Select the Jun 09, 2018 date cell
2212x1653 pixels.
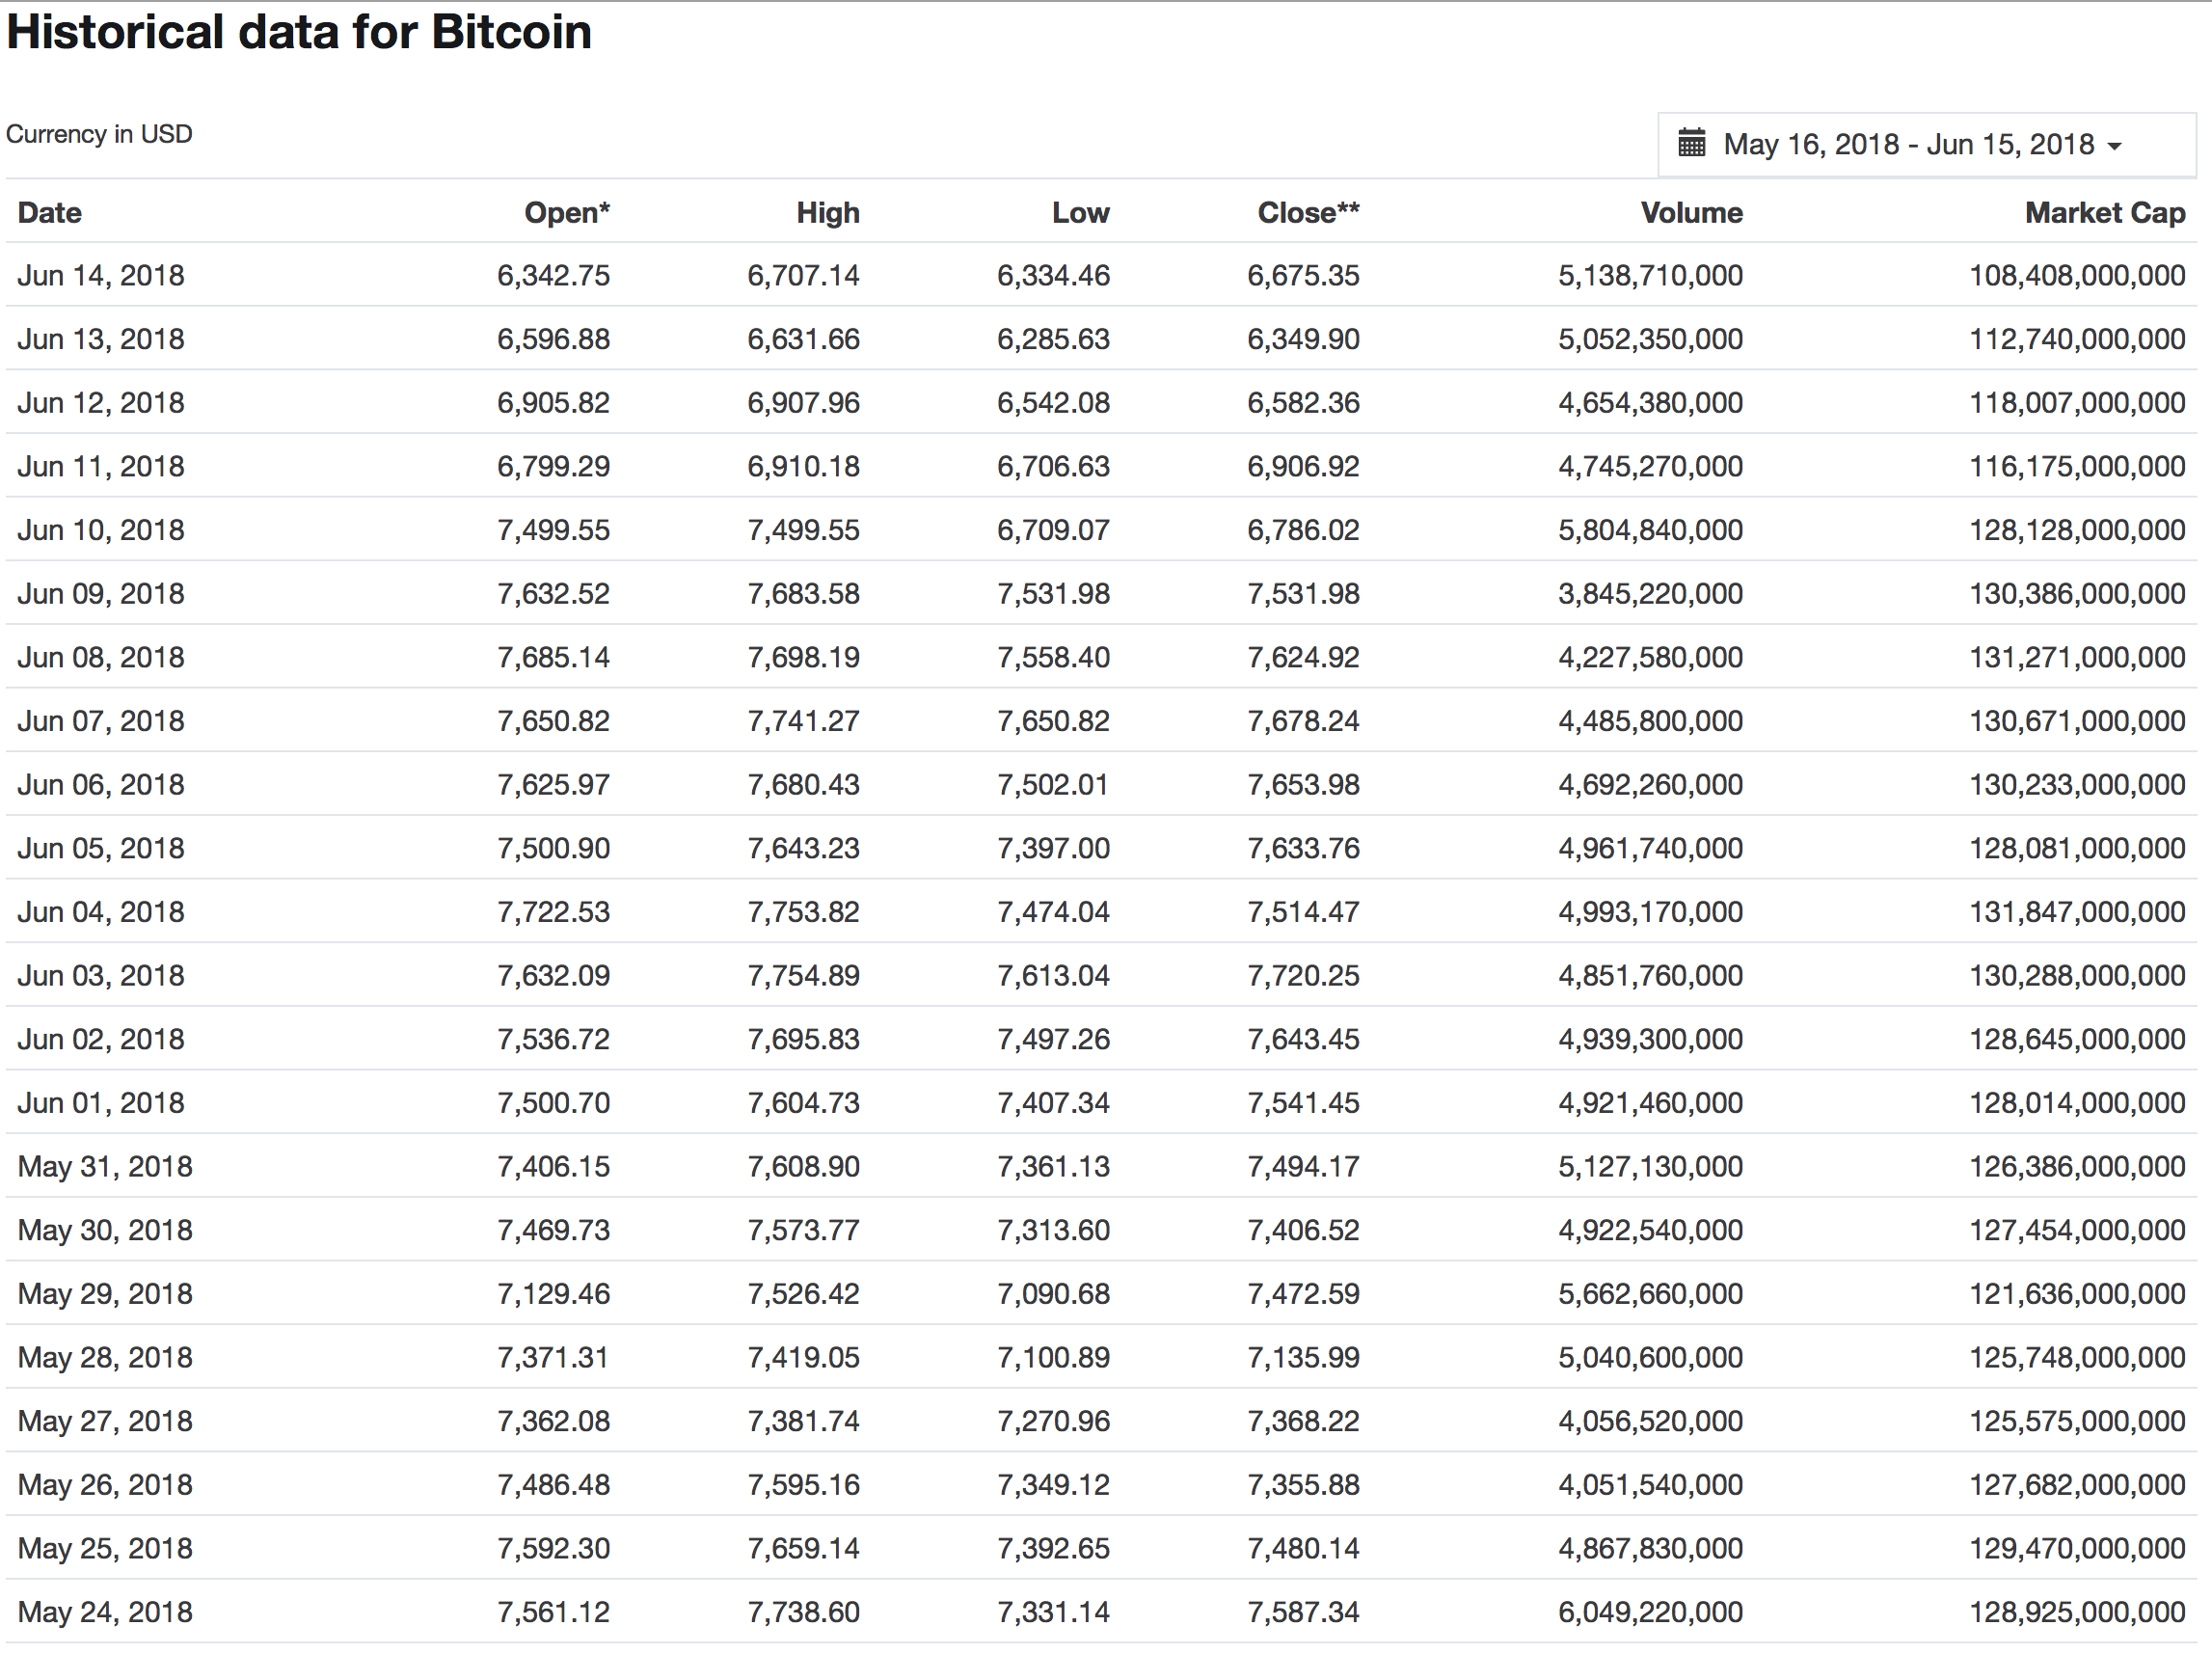pyautogui.click(x=101, y=593)
